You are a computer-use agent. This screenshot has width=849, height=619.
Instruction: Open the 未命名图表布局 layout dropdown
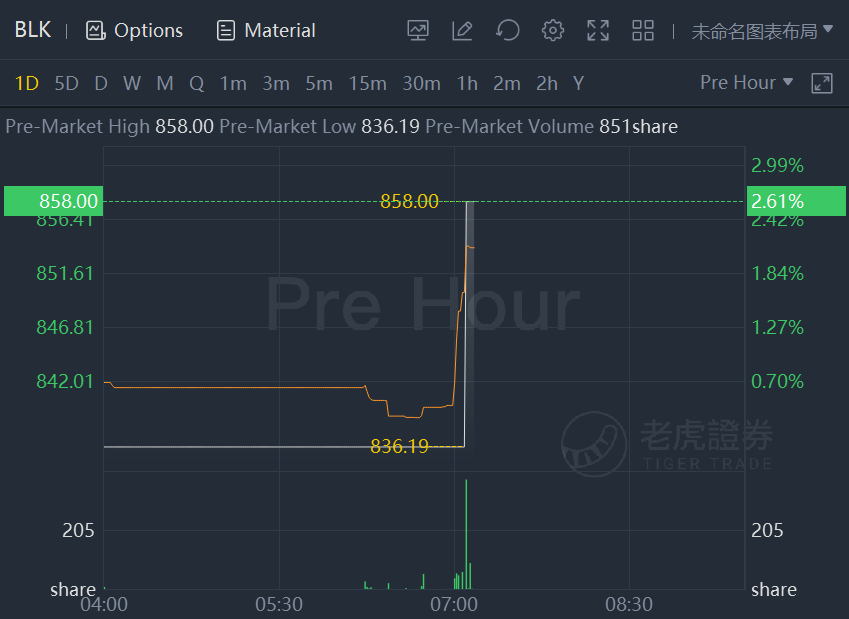coord(762,31)
